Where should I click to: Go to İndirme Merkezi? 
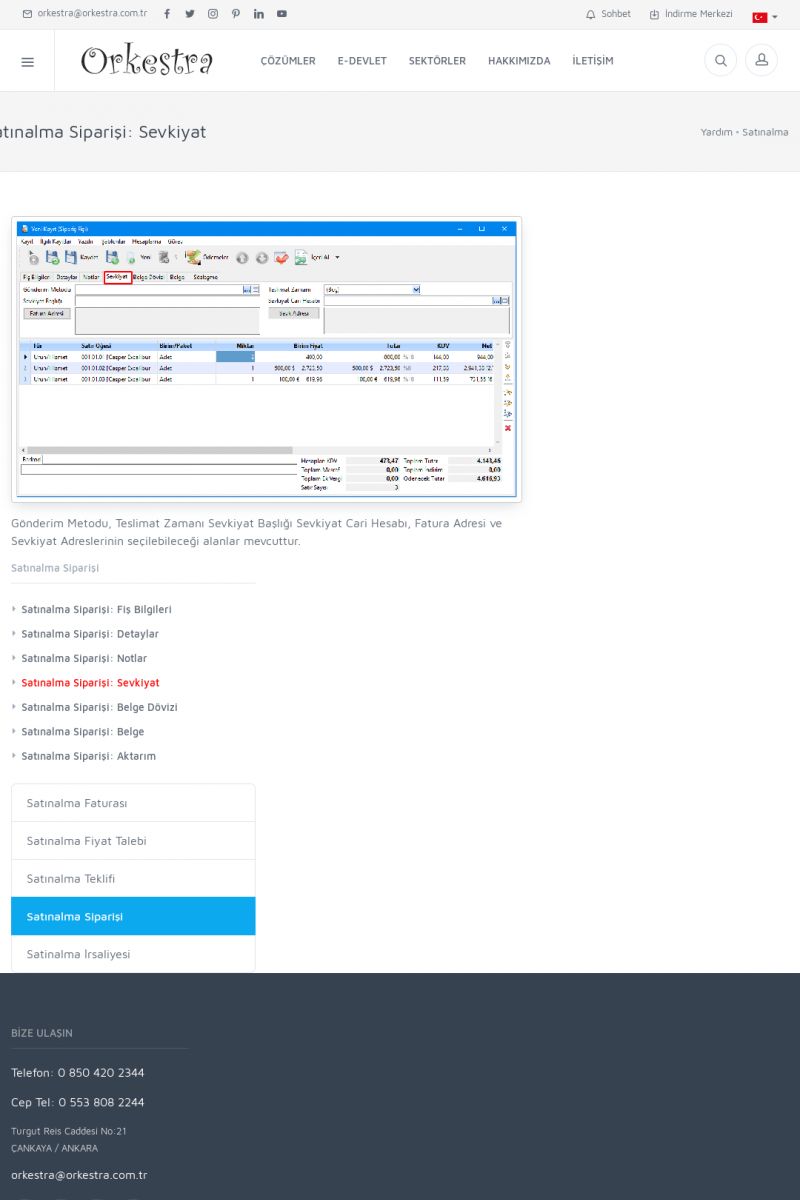click(691, 14)
